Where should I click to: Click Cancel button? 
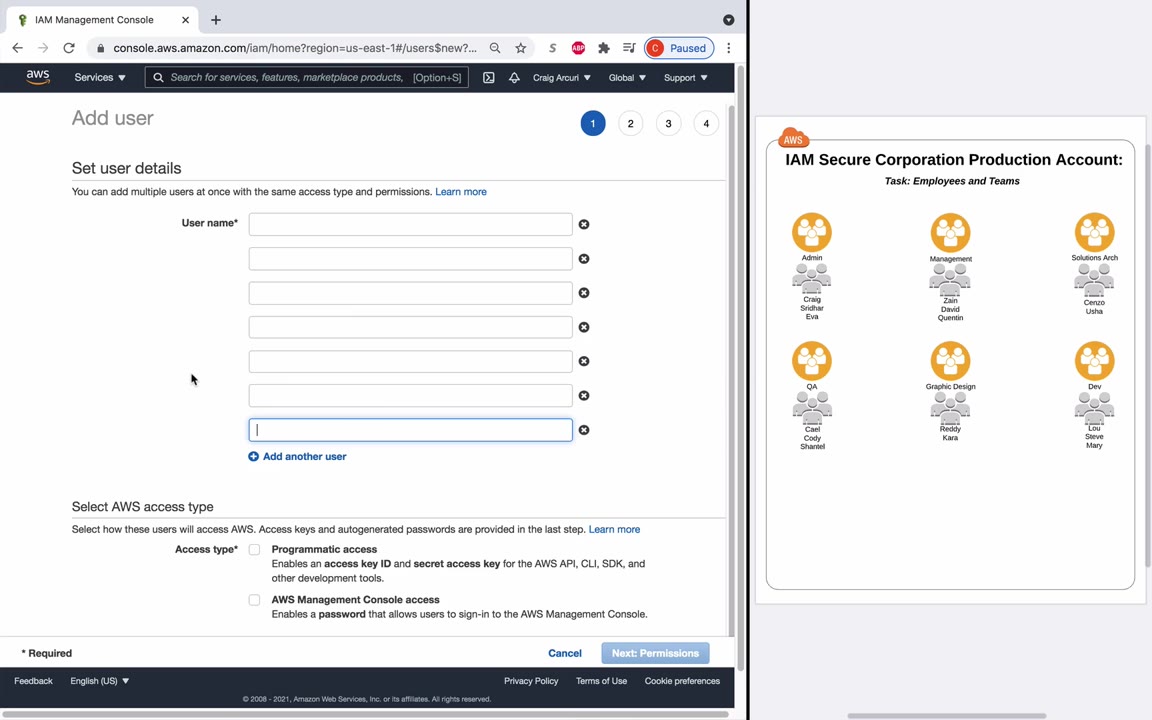tap(564, 653)
